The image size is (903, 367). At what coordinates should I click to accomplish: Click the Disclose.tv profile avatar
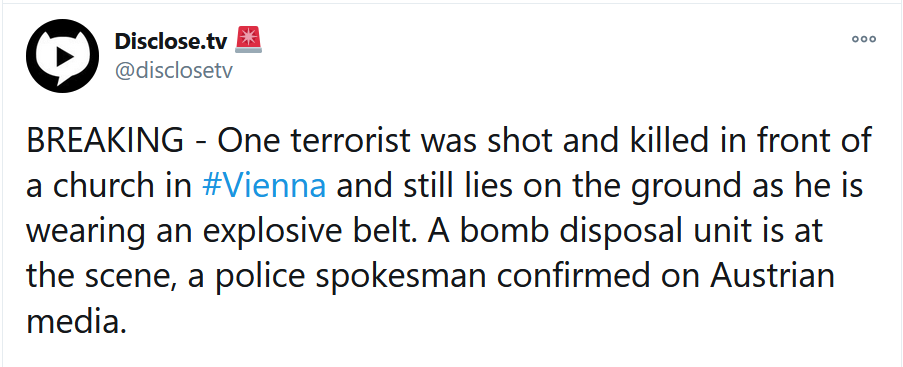click(63, 56)
